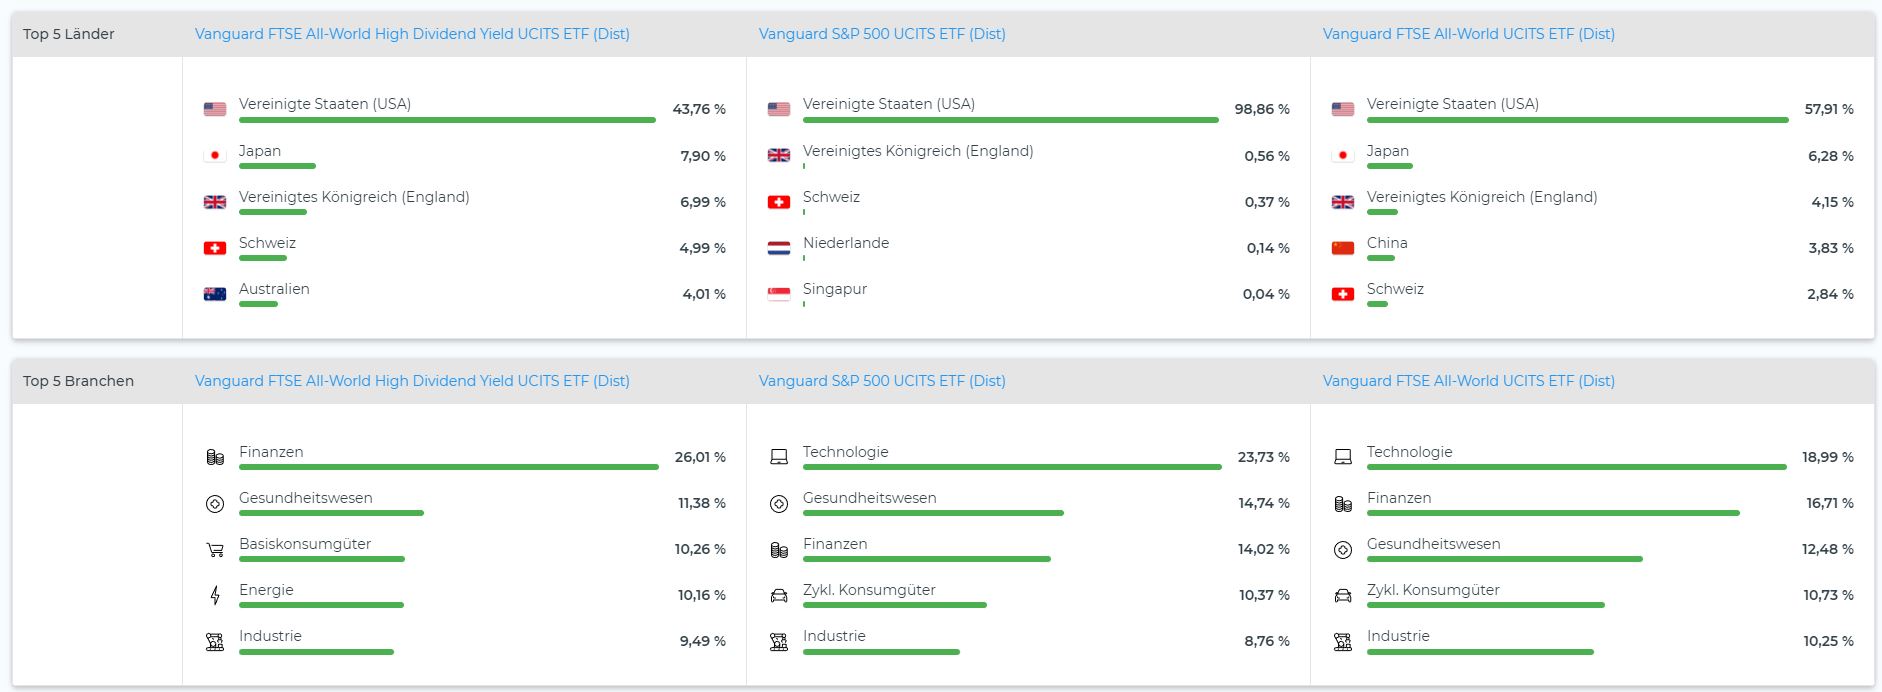This screenshot has width=1882, height=692.
Task: Click UK flag in High Dividend Yield column
Action: [x=215, y=202]
